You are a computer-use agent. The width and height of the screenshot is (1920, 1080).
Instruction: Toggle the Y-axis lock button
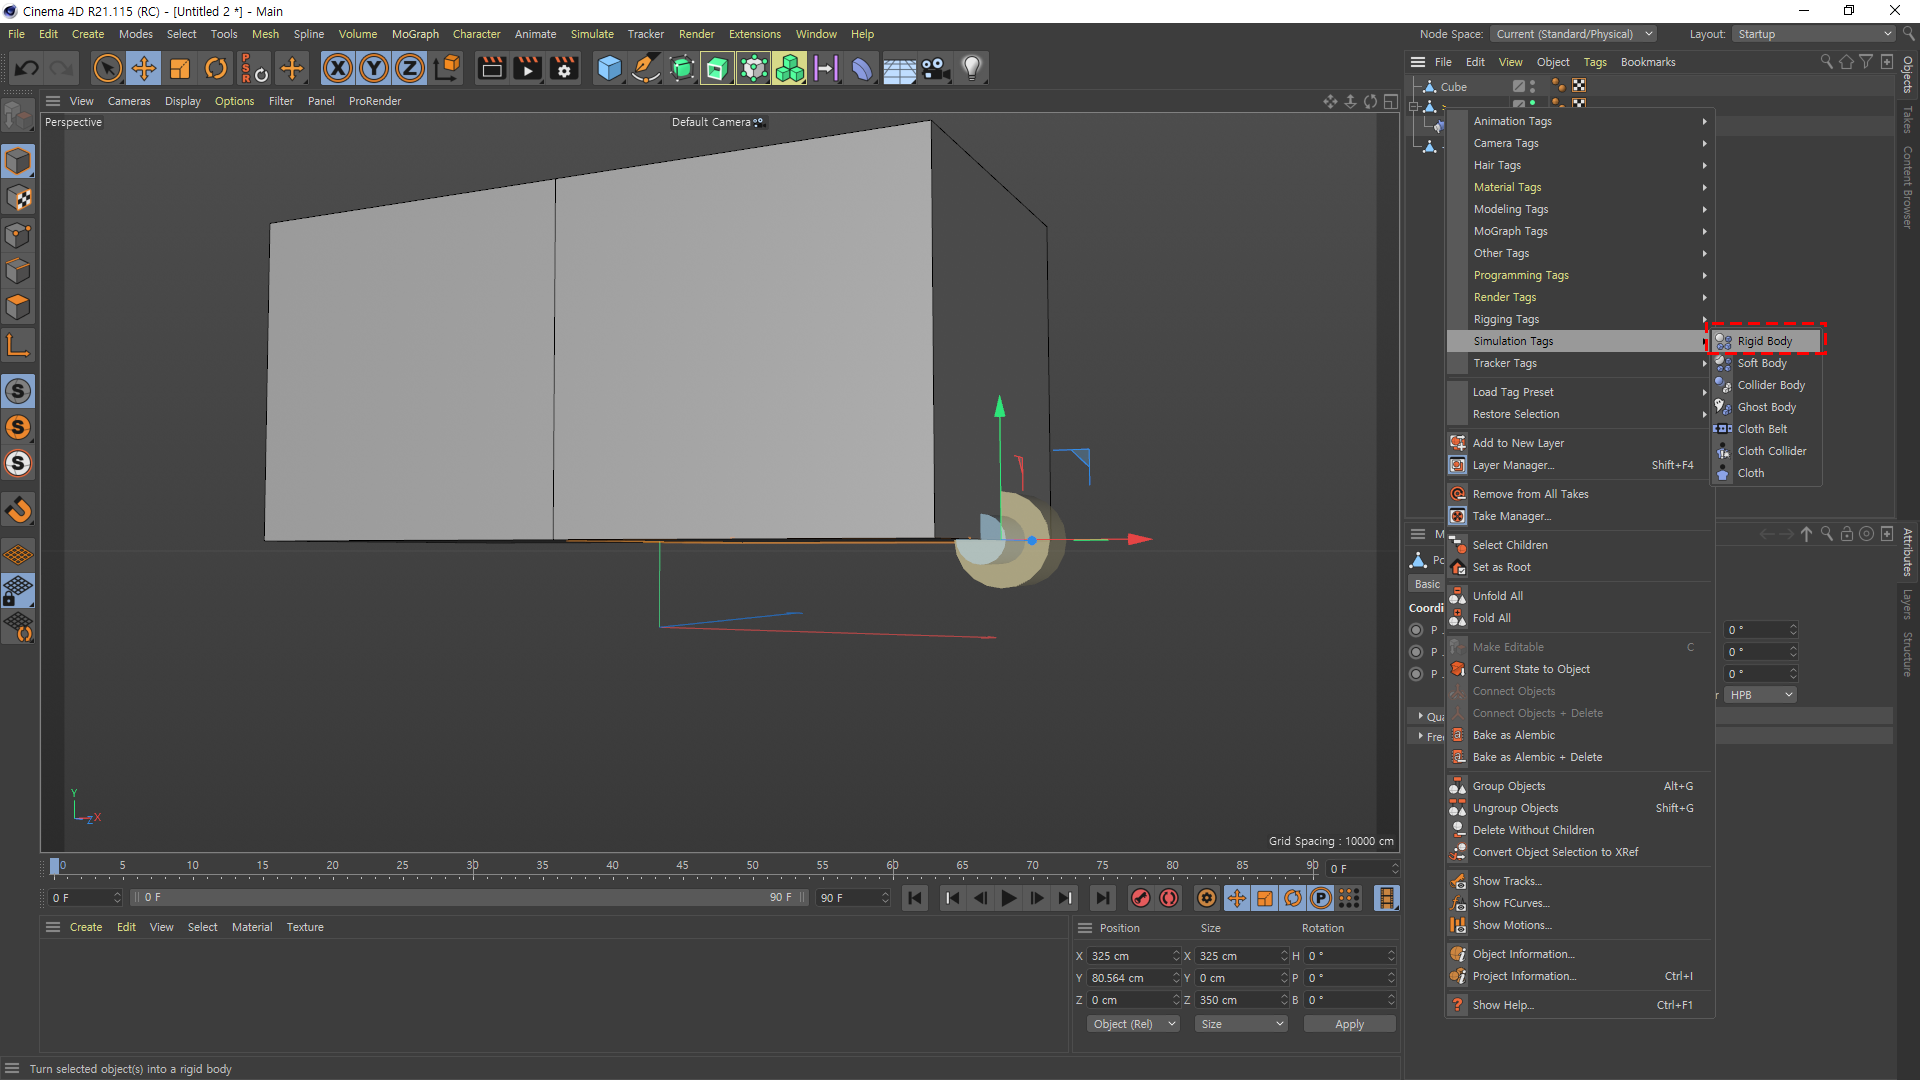pyautogui.click(x=374, y=68)
